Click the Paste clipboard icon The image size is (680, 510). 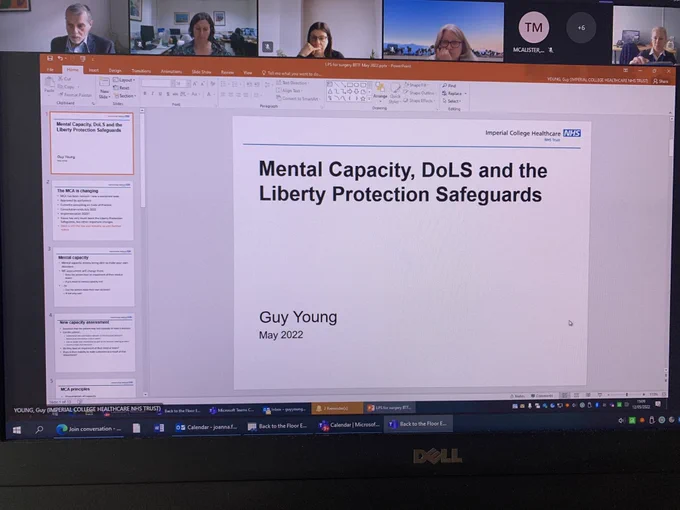pos(49,84)
